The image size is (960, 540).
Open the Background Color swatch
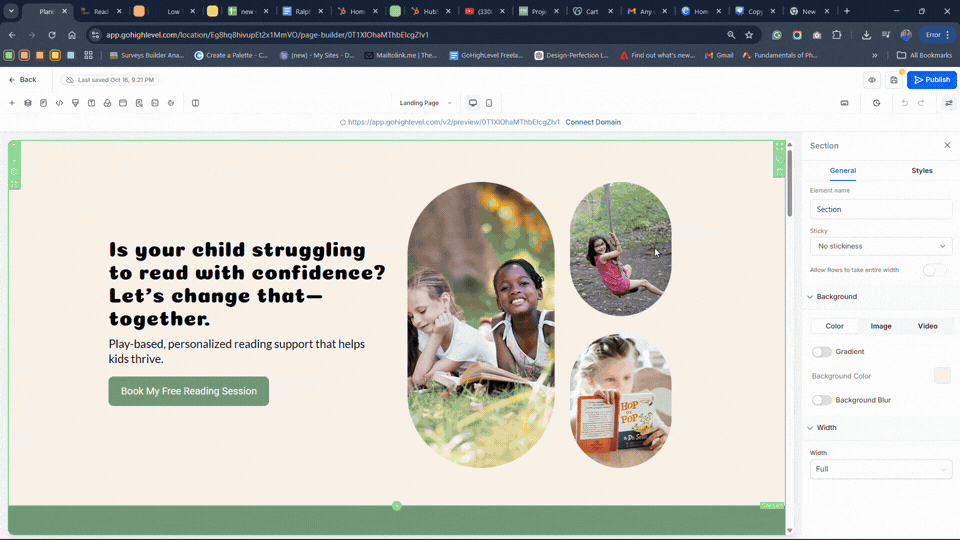tap(942, 376)
